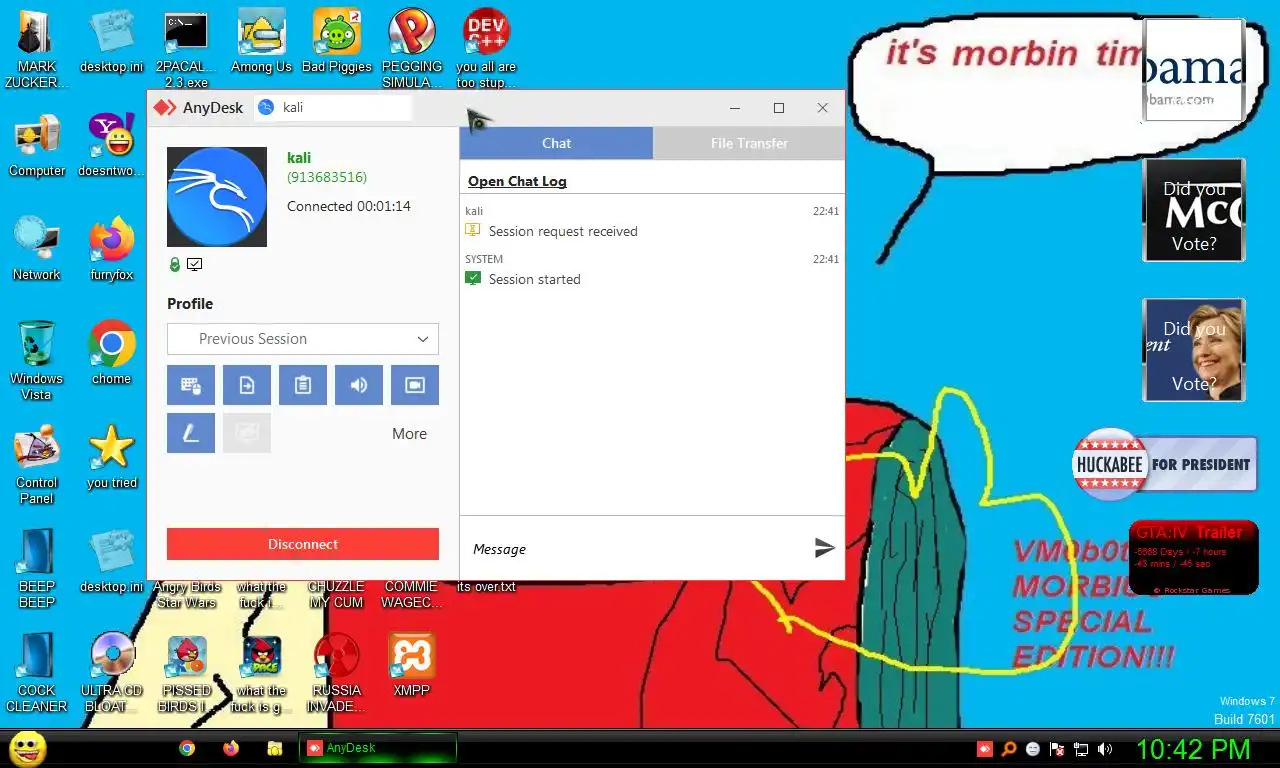The height and width of the screenshot is (768, 1280).
Task: Switch to the File Transfer tab
Action: (x=749, y=143)
